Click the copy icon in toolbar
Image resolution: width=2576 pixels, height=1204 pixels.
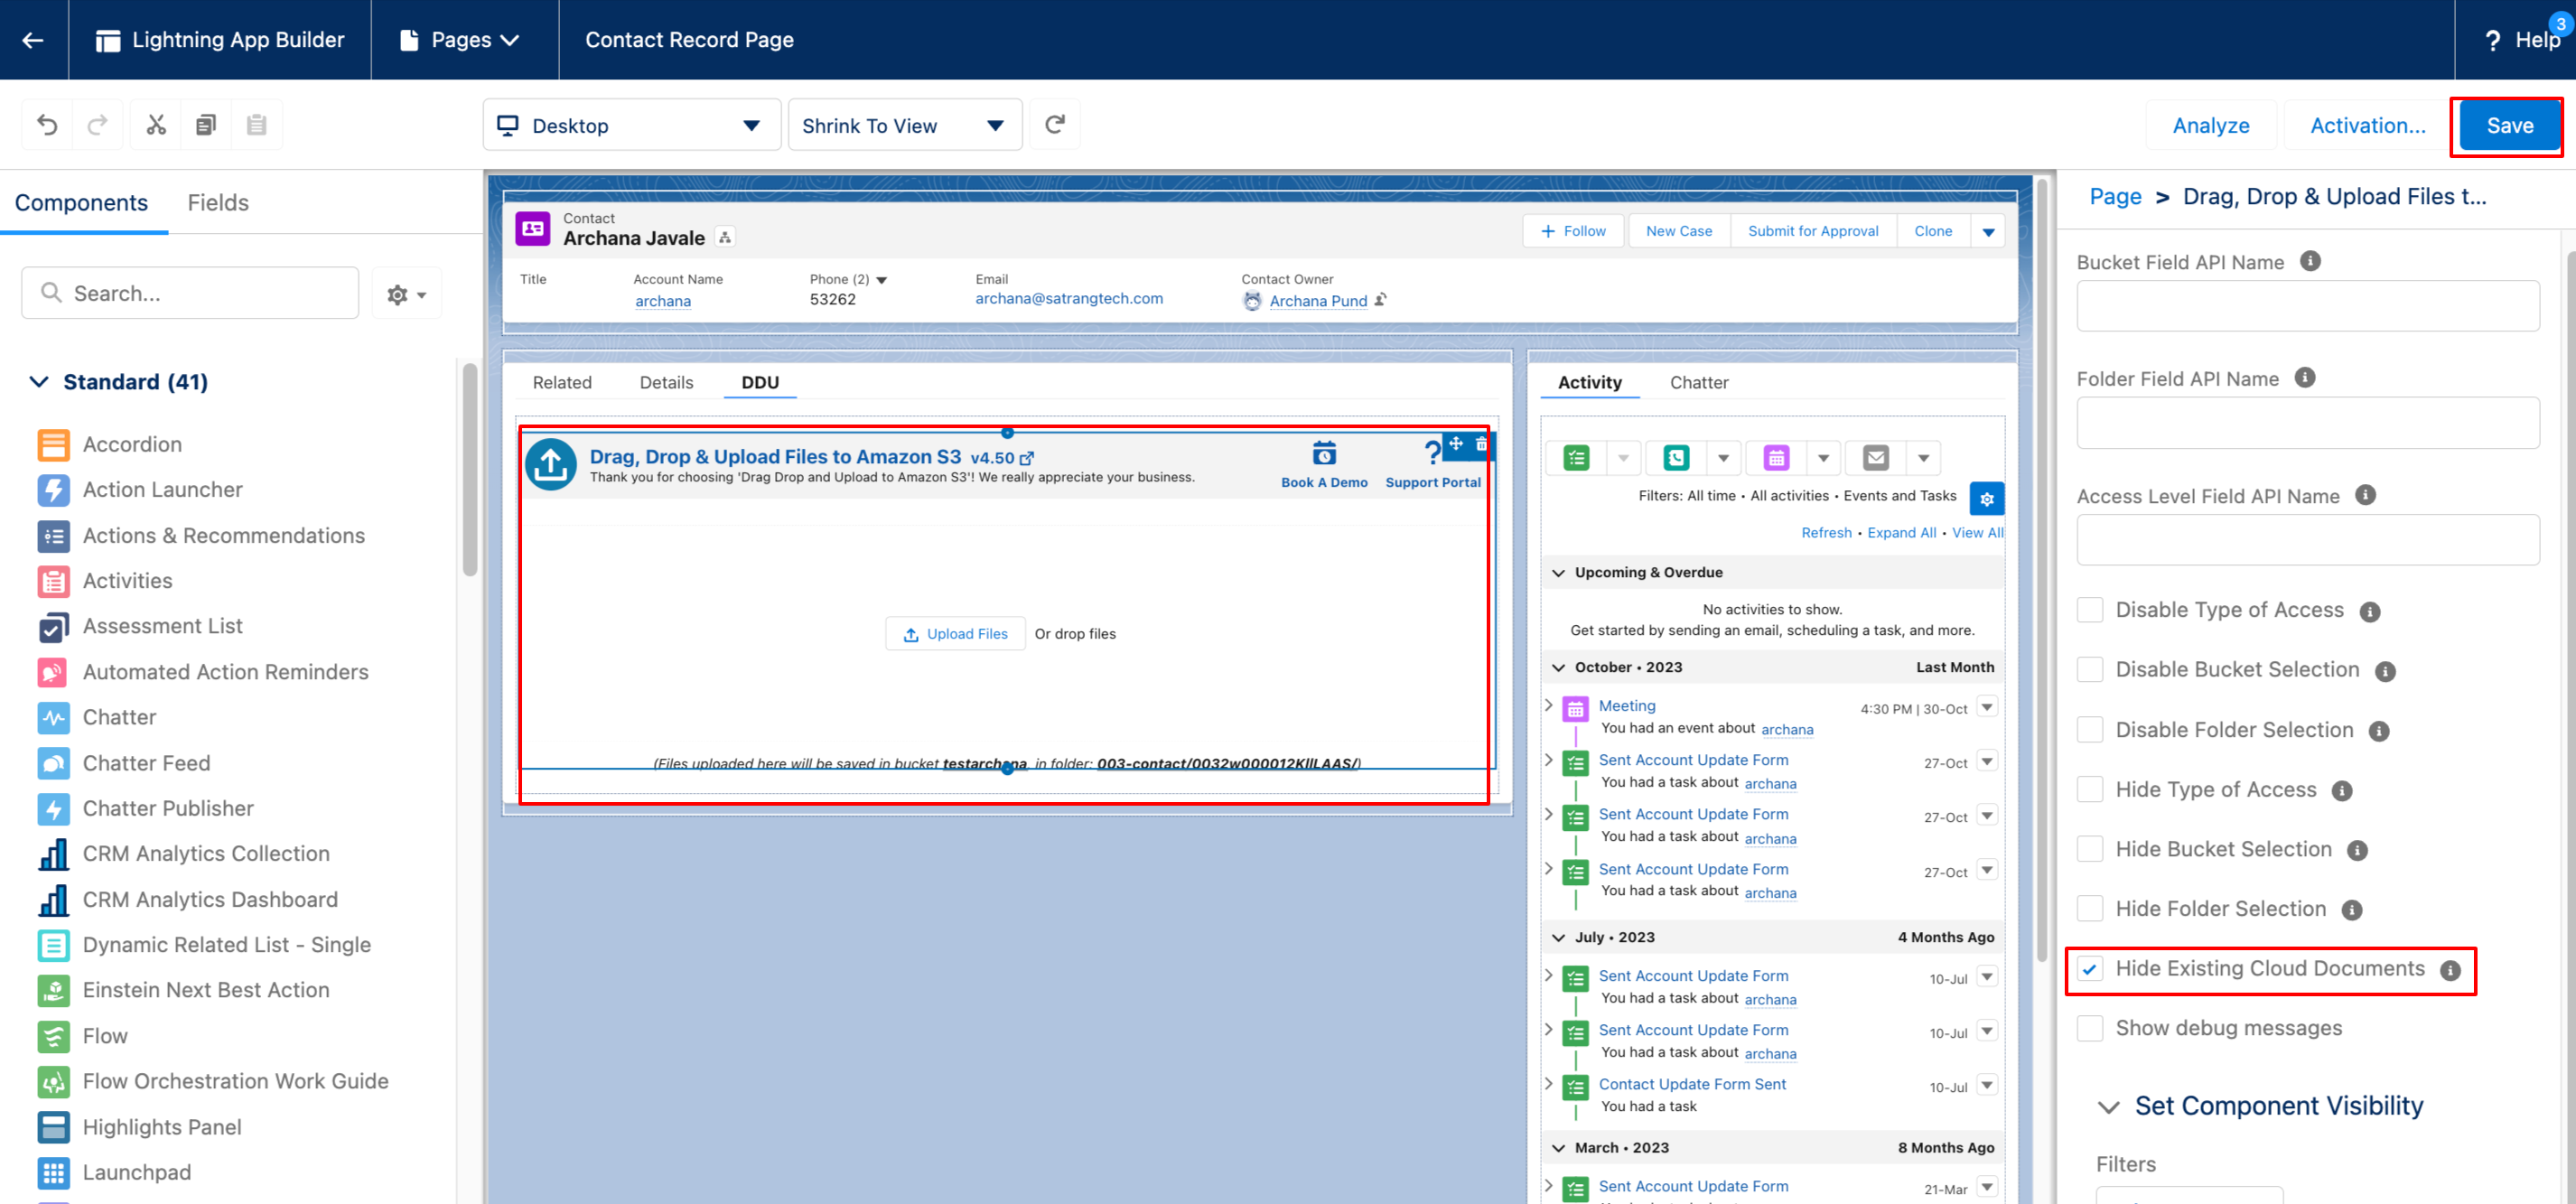206,125
